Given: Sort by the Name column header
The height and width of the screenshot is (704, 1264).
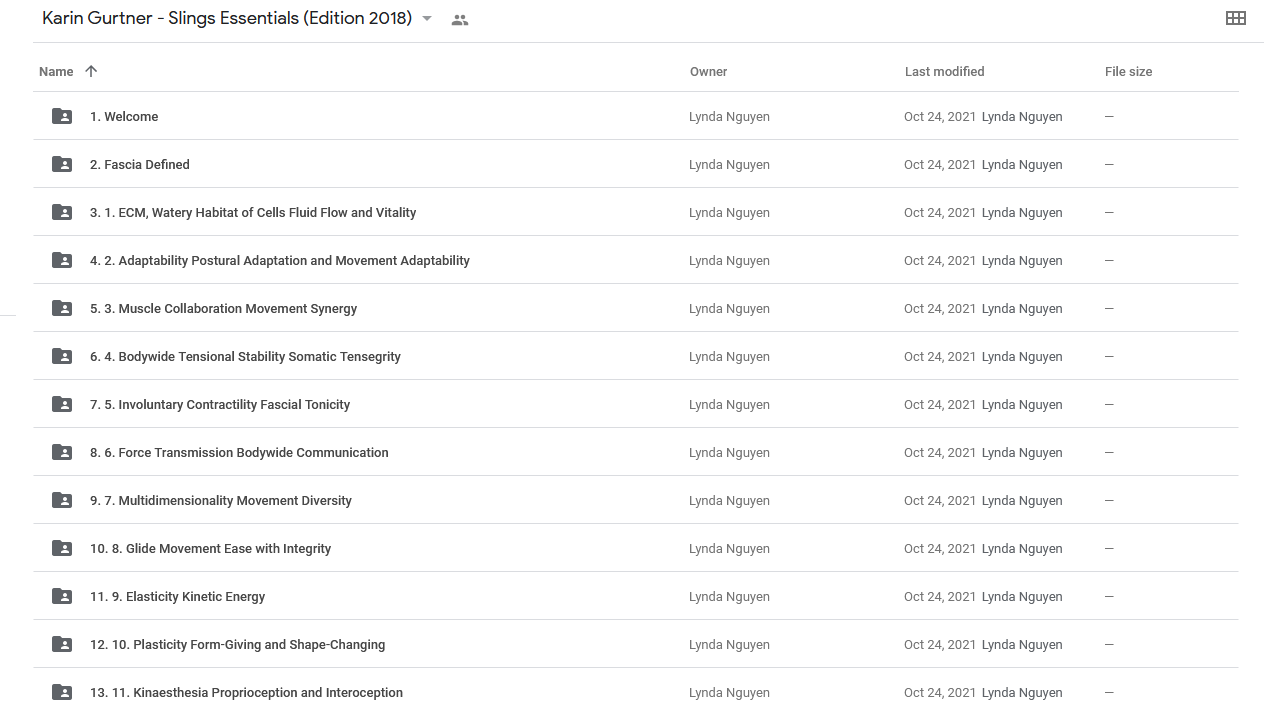Looking at the screenshot, I should [x=56, y=71].
